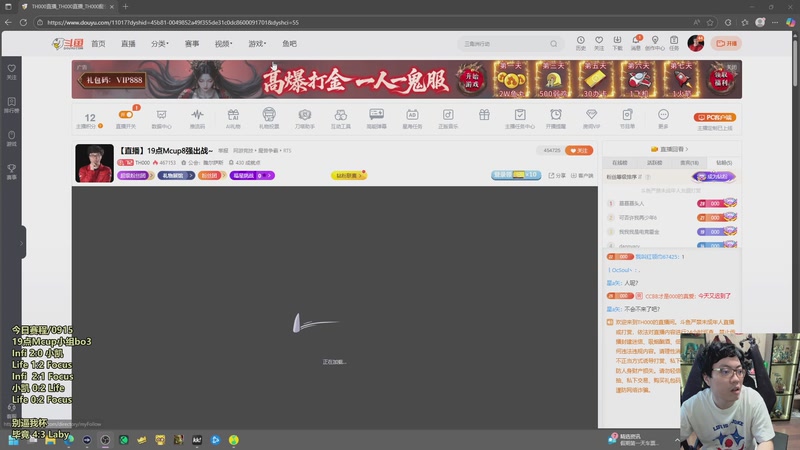Click the PC客户端 button
This screenshot has width=800, height=450.
click(714, 117)
